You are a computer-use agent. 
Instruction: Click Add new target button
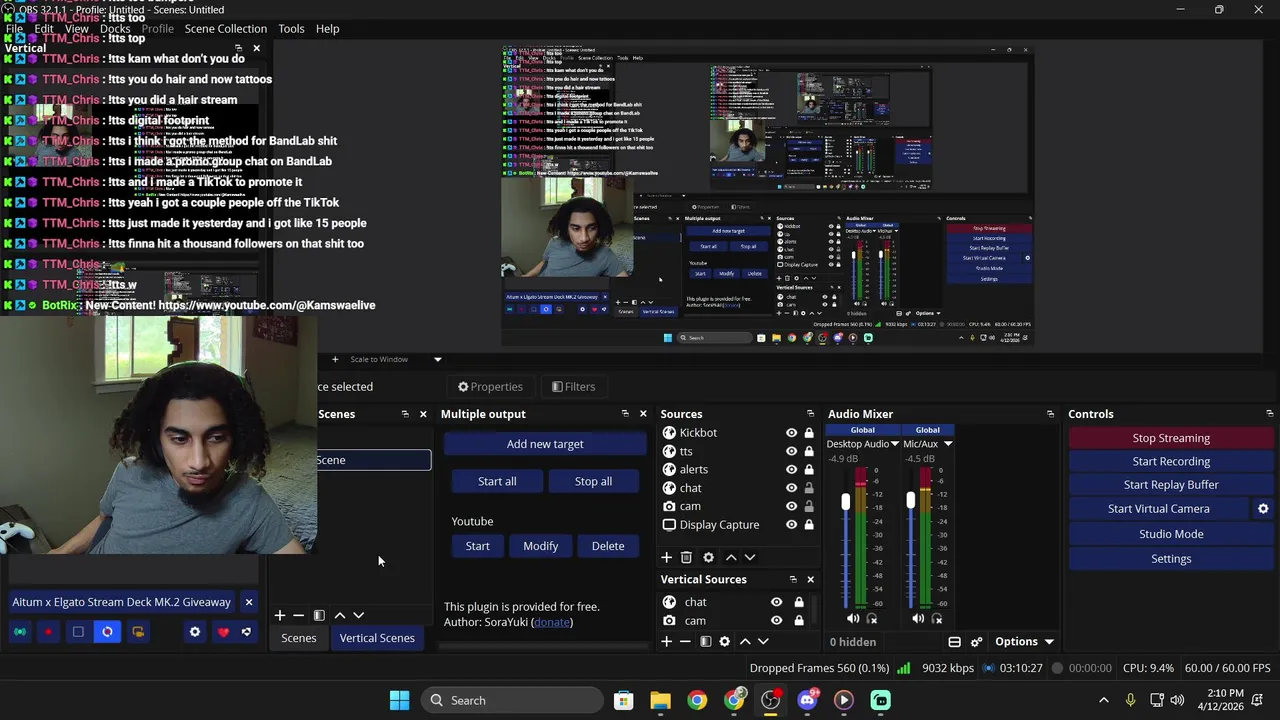pyautogui.click(x=545, y=444)
